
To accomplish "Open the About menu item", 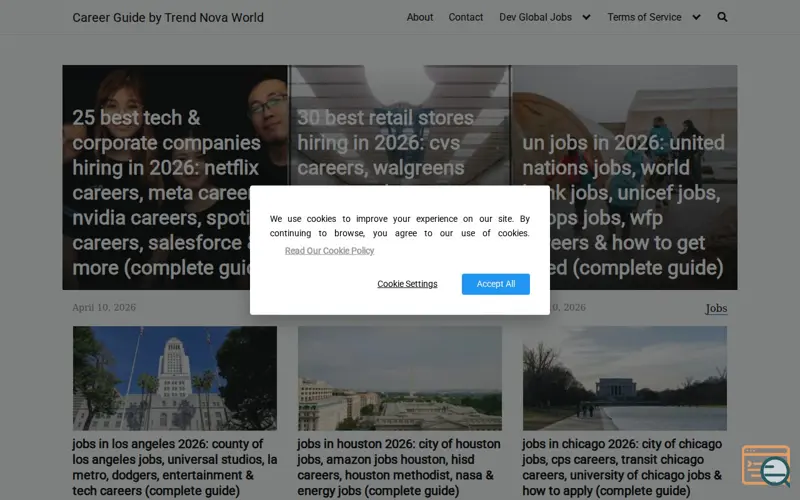I will (419, 17).
